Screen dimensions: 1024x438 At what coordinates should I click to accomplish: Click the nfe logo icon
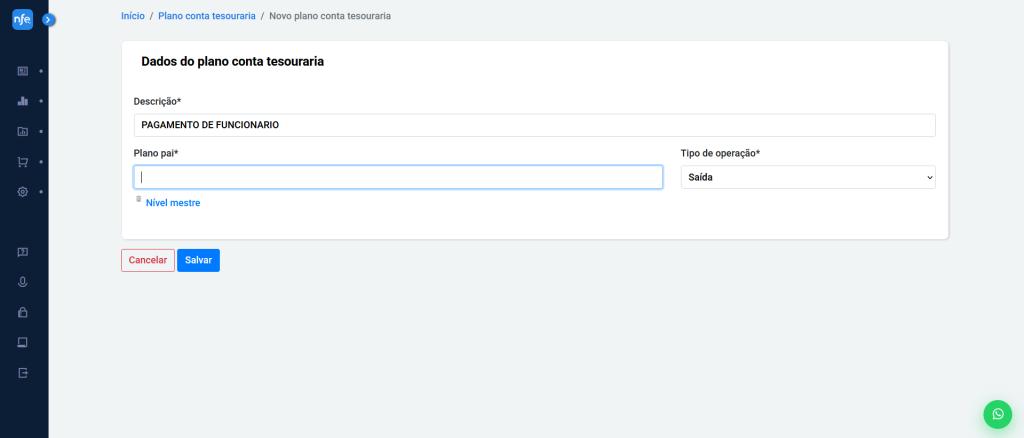click(22, 20)
